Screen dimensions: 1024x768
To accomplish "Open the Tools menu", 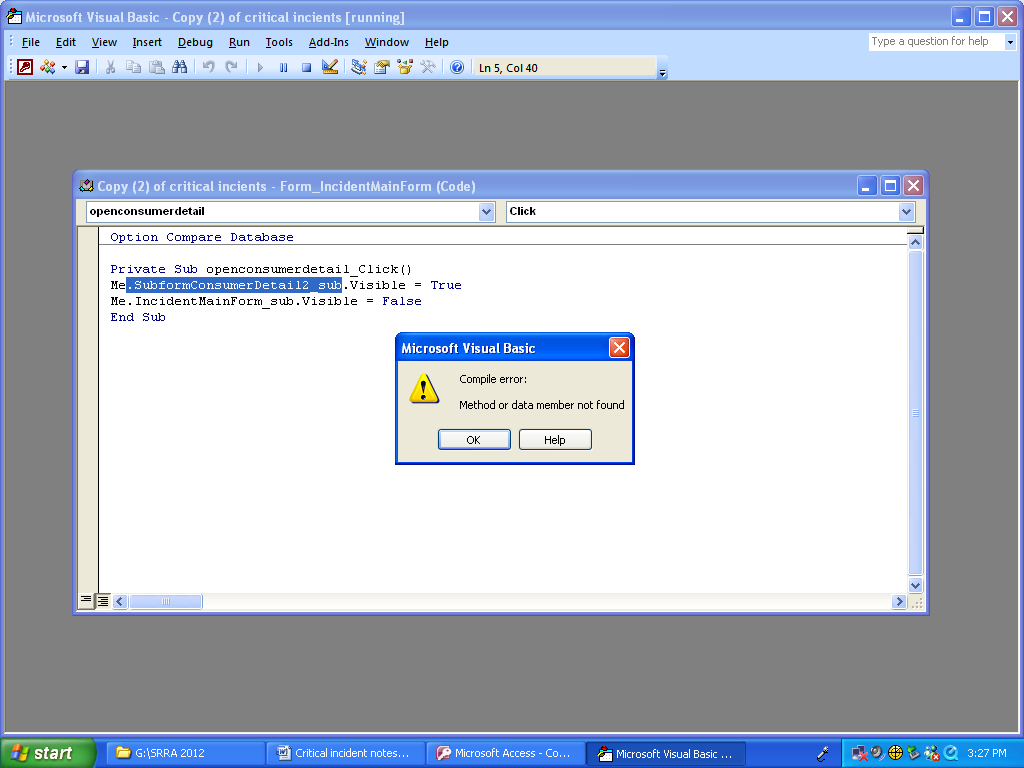I will [x=279, y=42].
